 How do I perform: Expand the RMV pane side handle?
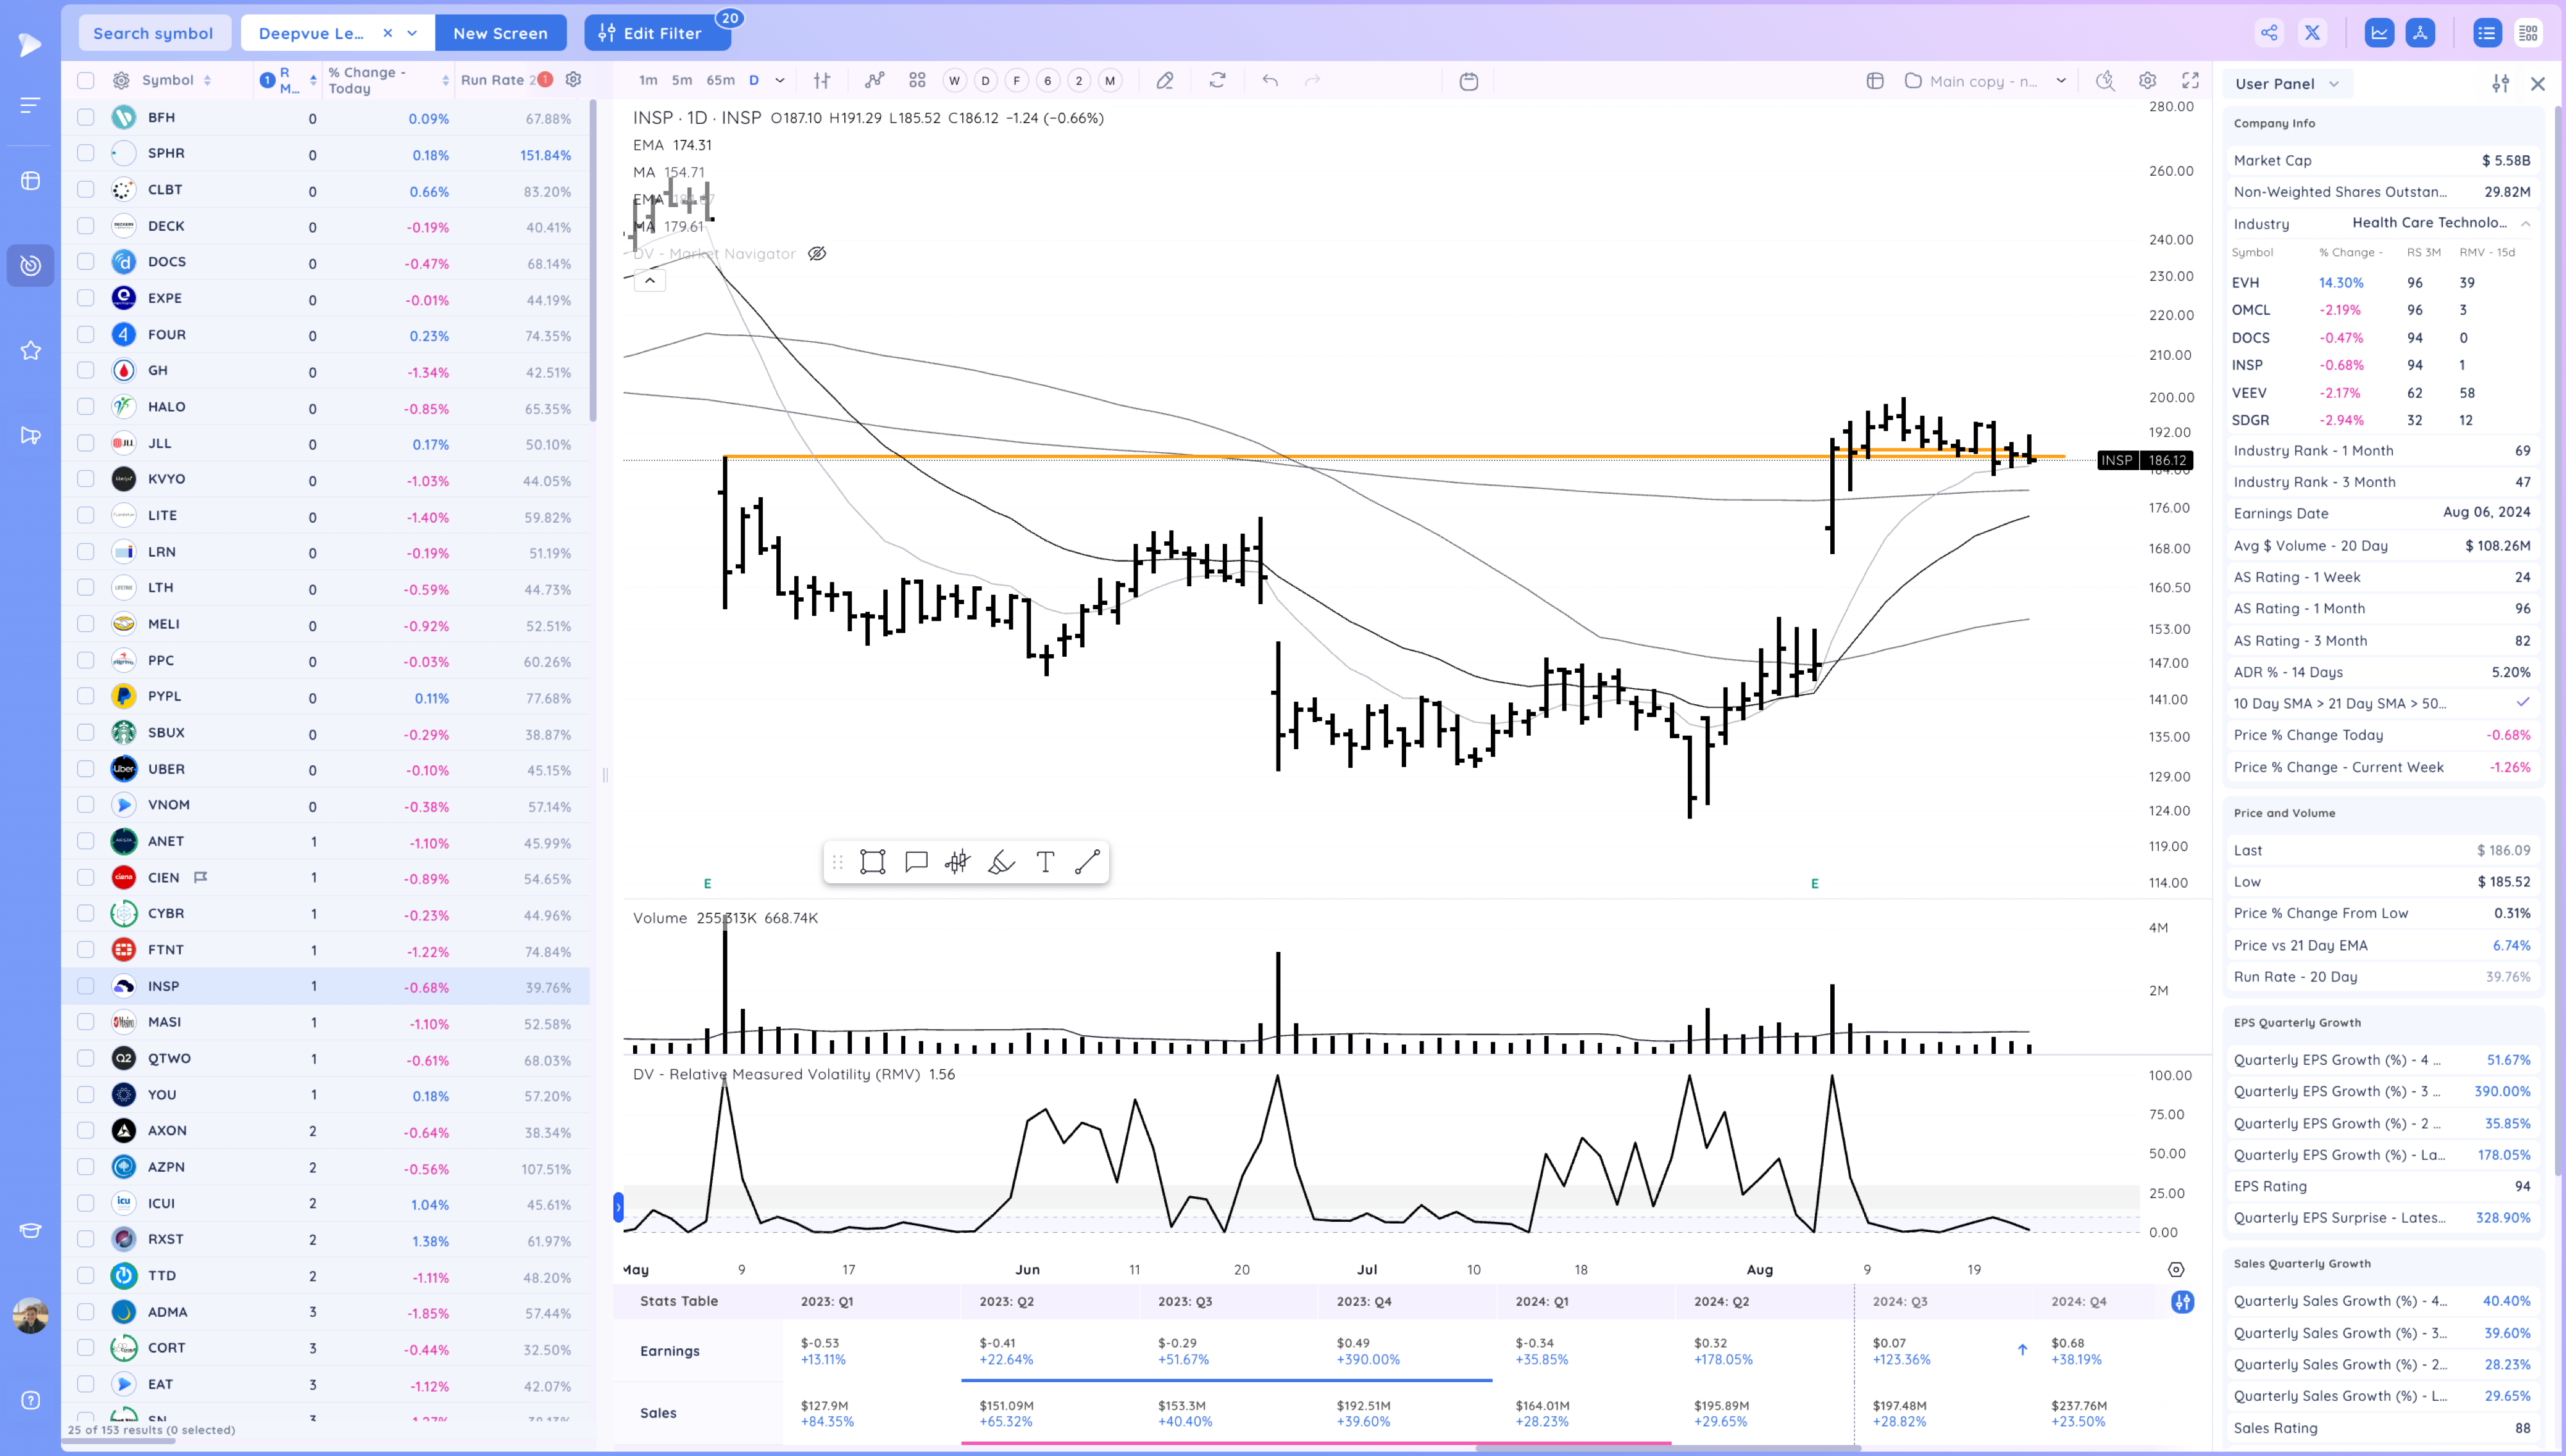618,1207
